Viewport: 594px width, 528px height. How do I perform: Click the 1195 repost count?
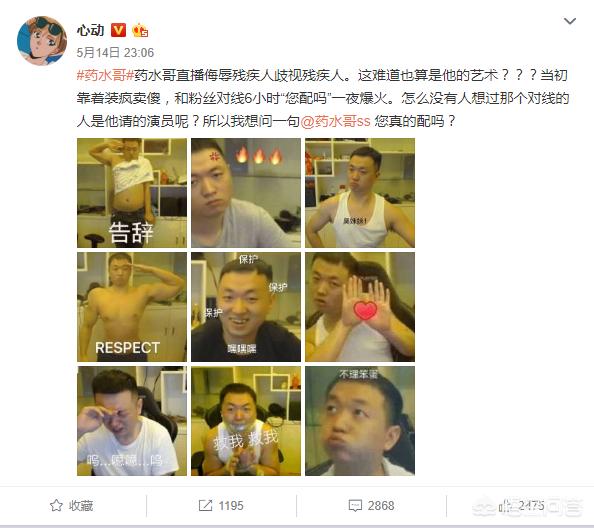point(231,506)
